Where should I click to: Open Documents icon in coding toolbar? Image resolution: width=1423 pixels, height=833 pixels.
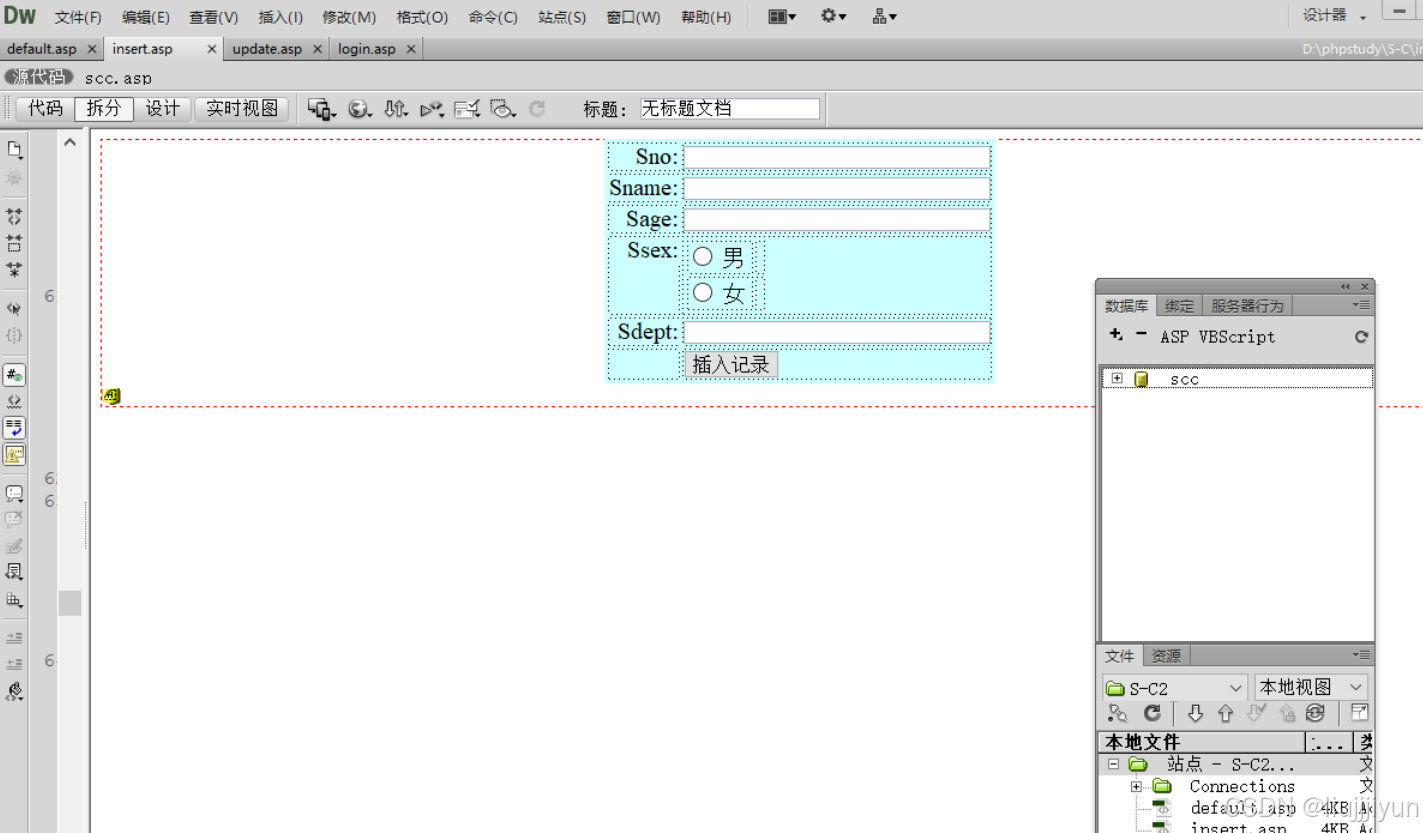[14, 150]
